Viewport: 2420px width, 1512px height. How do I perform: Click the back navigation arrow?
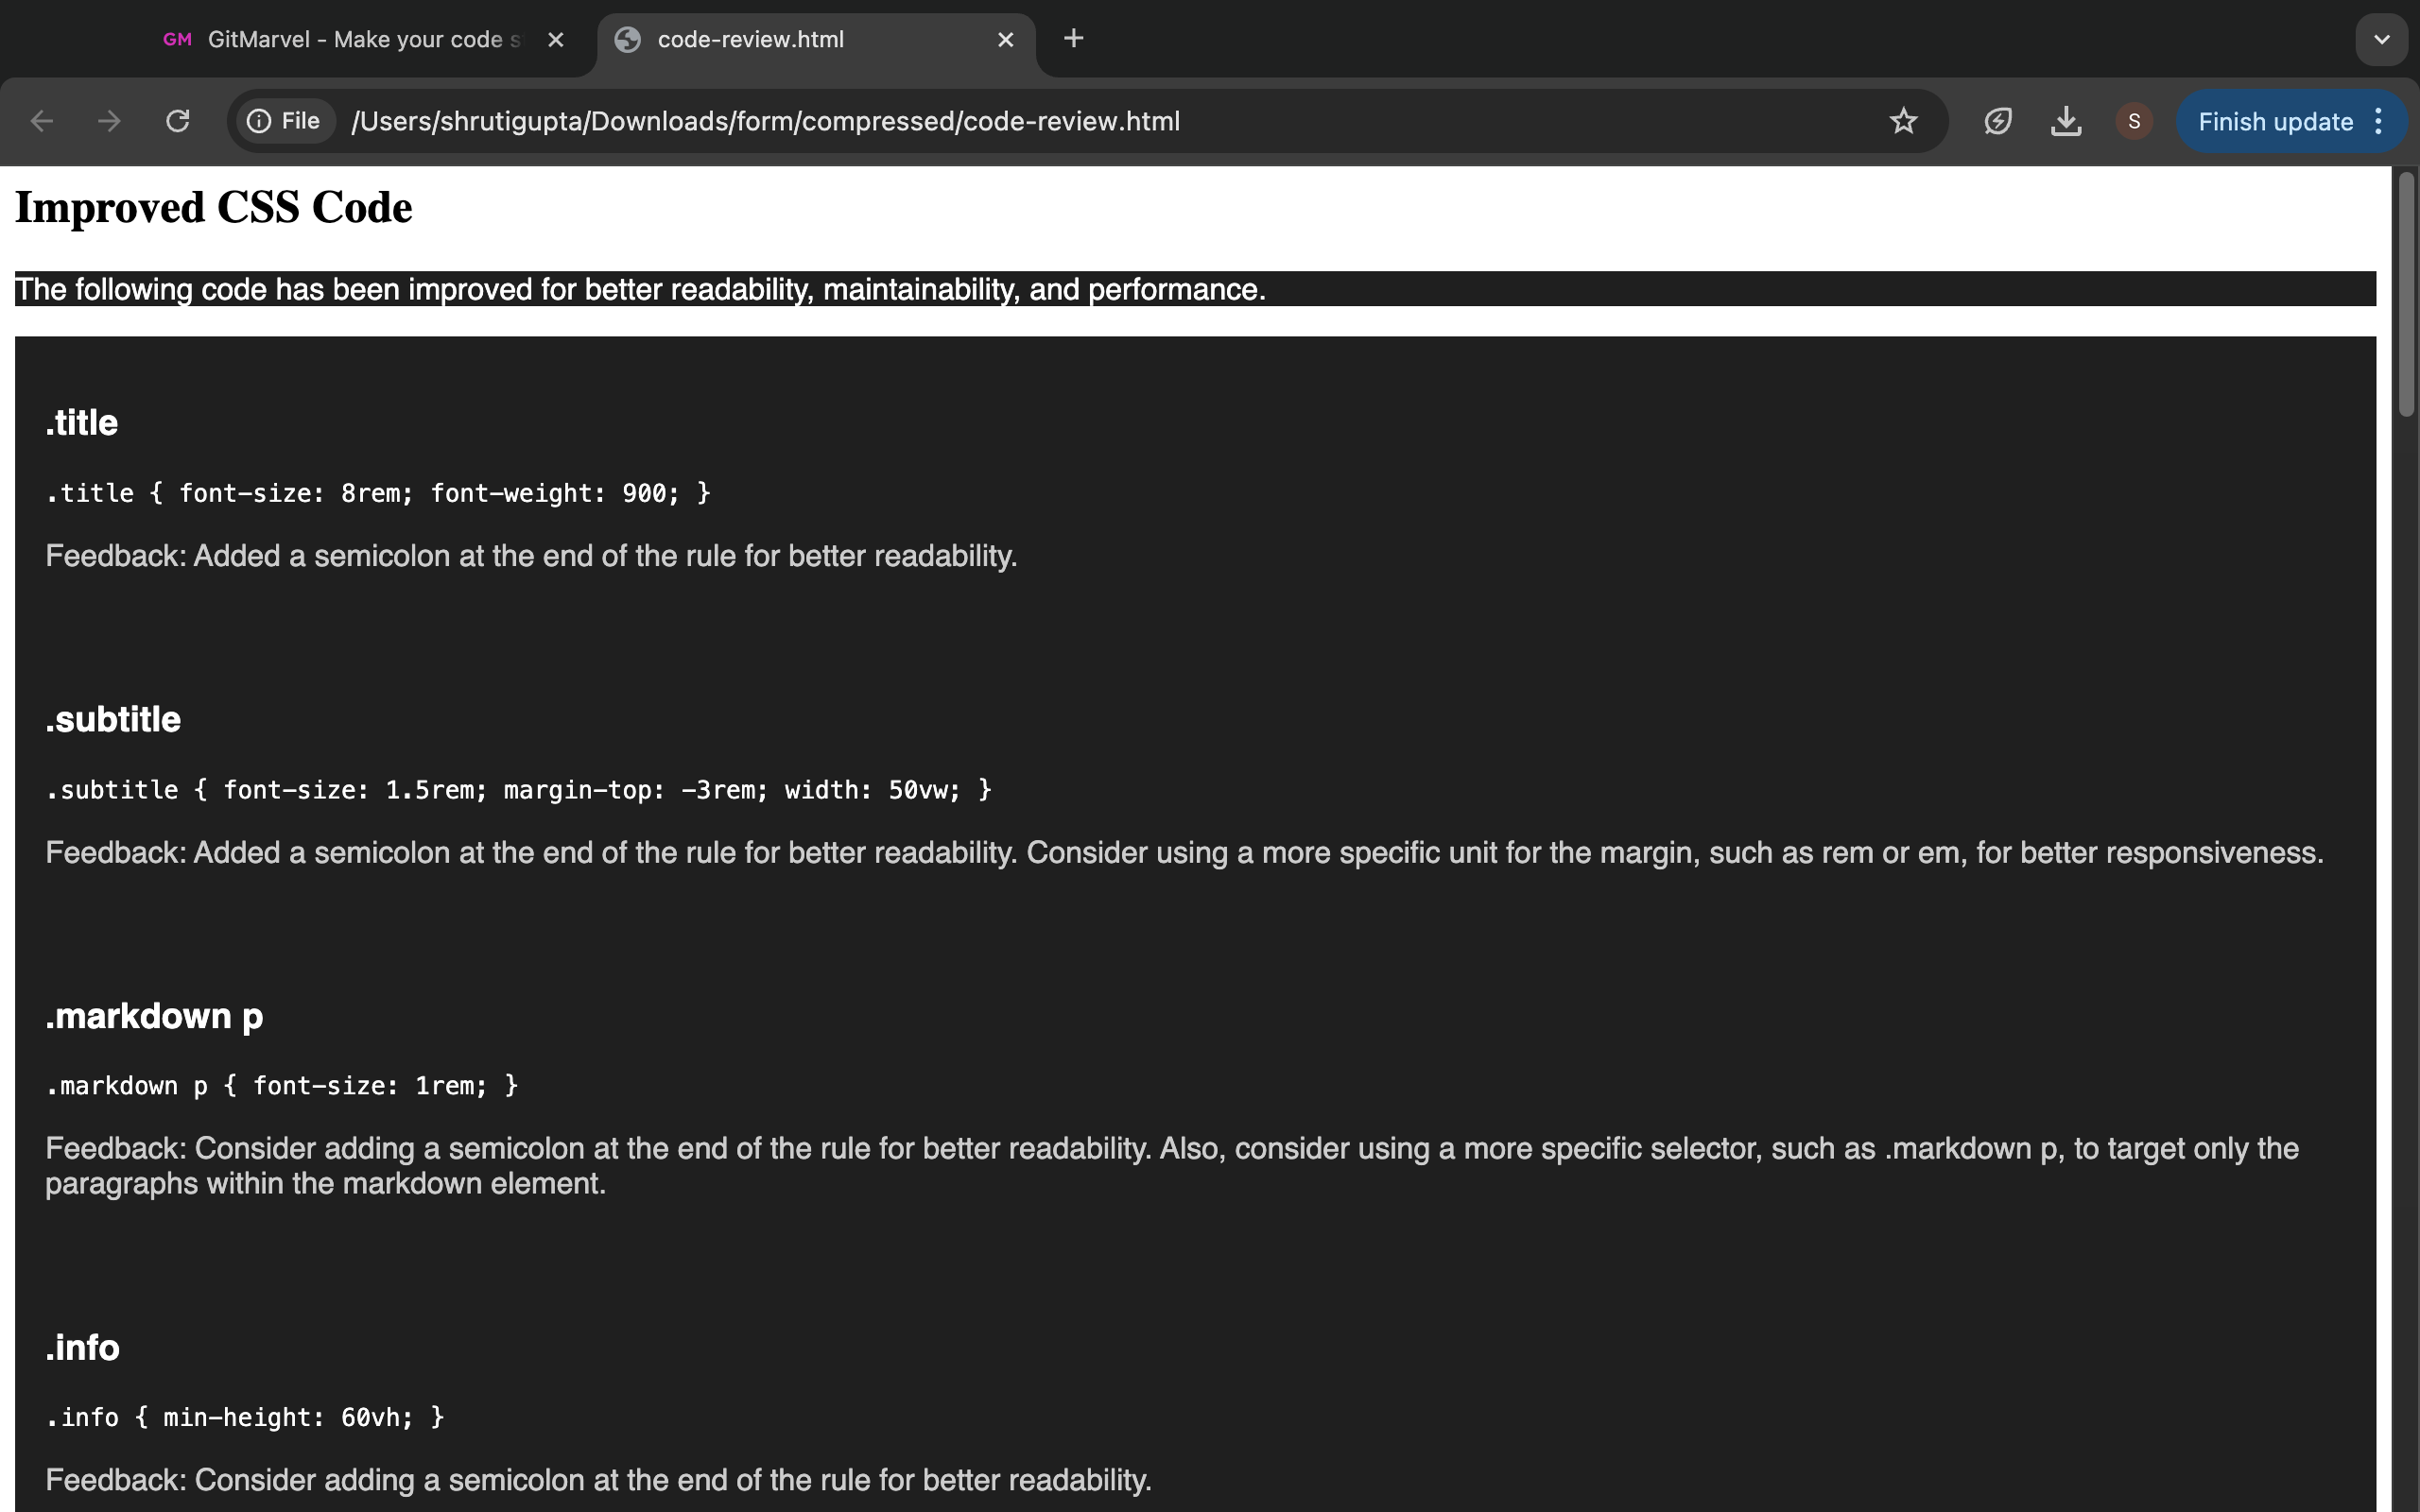click(42, 121)
